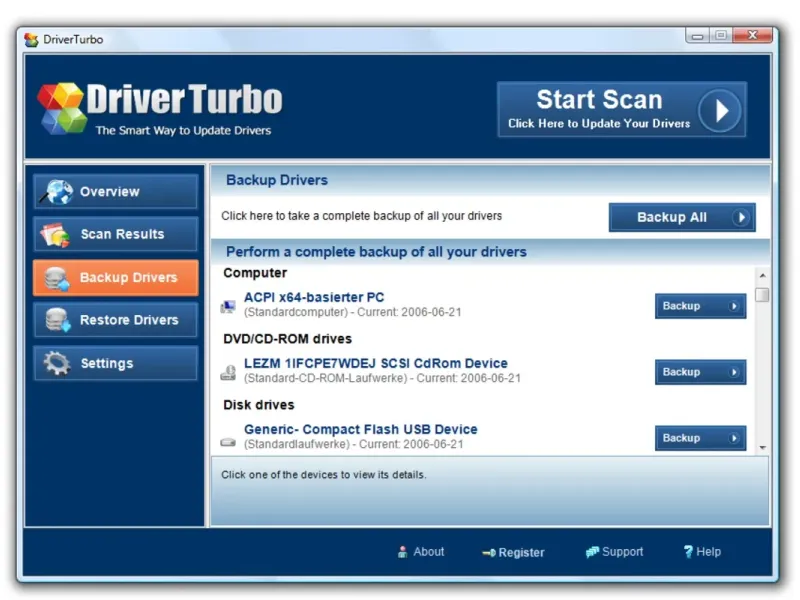Click the Compact Flash USB Device disk icon
Screen dimensions: 800x600
coord(228,442)
